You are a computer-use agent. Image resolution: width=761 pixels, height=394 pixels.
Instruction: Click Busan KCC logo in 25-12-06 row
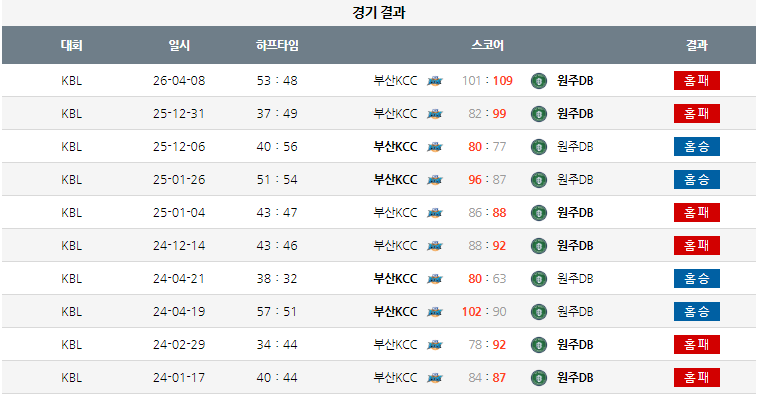click(434, 147)
